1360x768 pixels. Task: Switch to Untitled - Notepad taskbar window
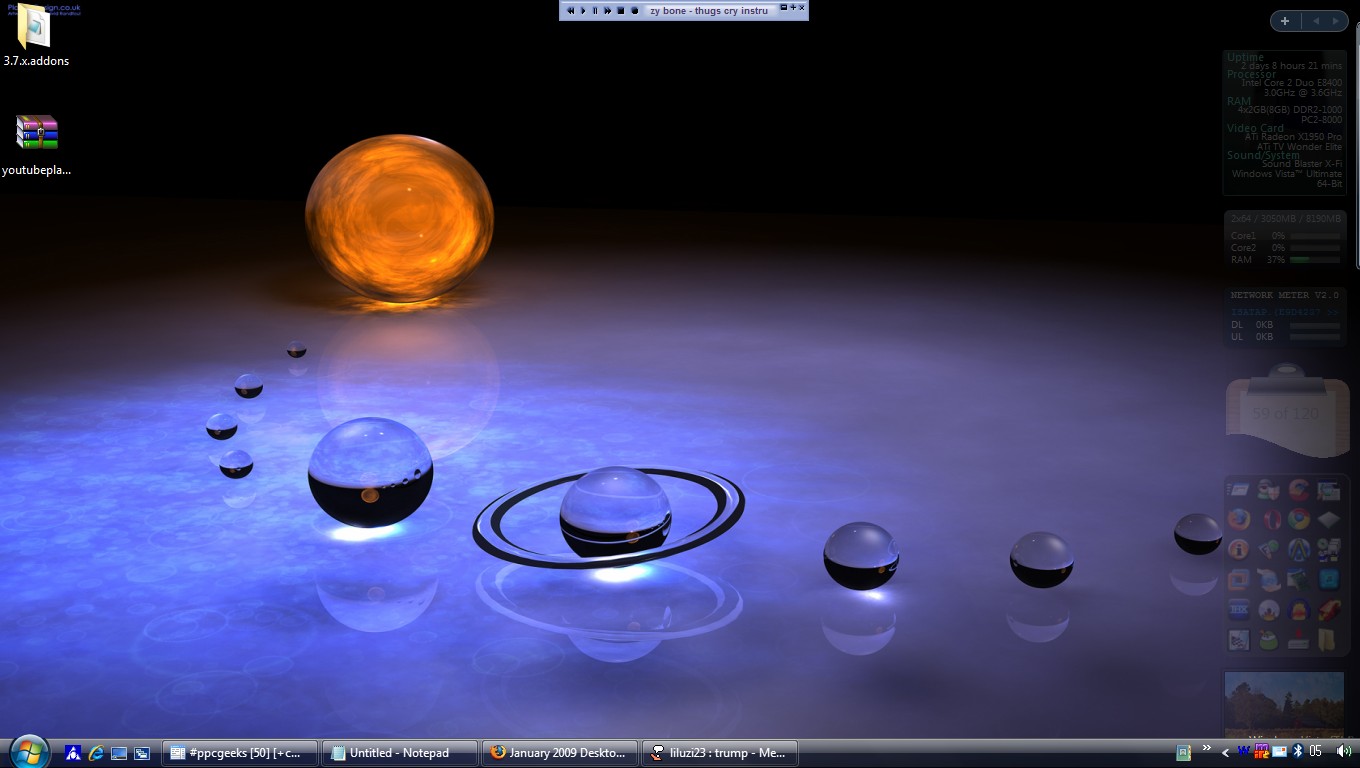(x=398, y=753)
